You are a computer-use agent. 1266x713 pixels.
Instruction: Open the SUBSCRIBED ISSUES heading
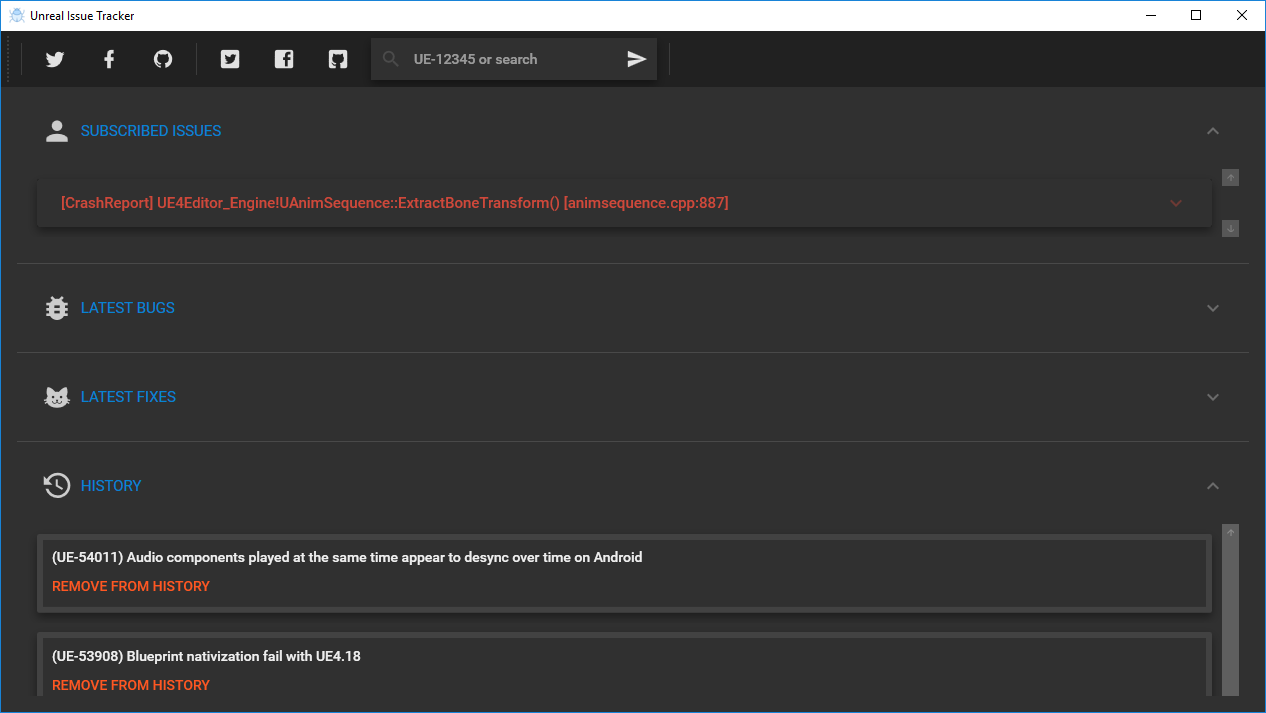click(151, 131)
